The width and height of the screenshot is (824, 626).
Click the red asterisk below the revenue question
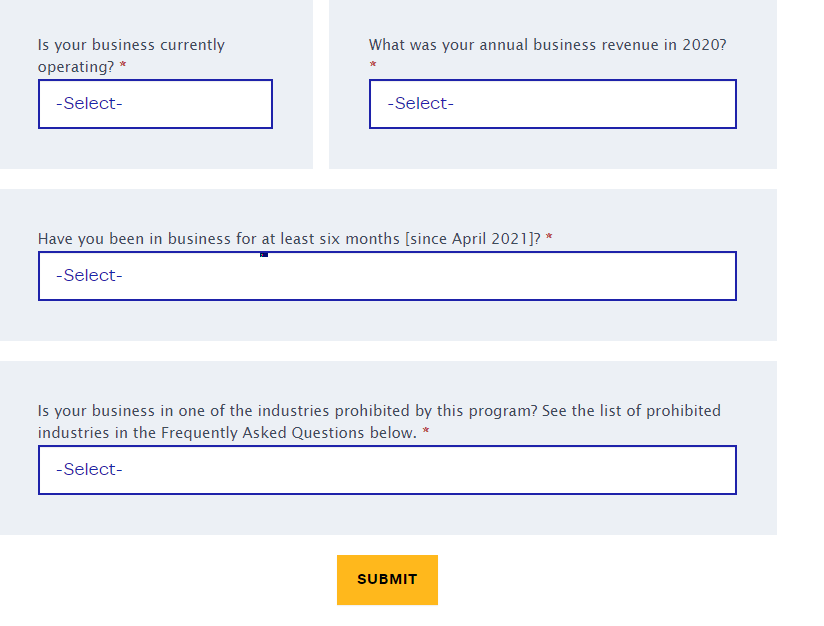click(373, 66)
